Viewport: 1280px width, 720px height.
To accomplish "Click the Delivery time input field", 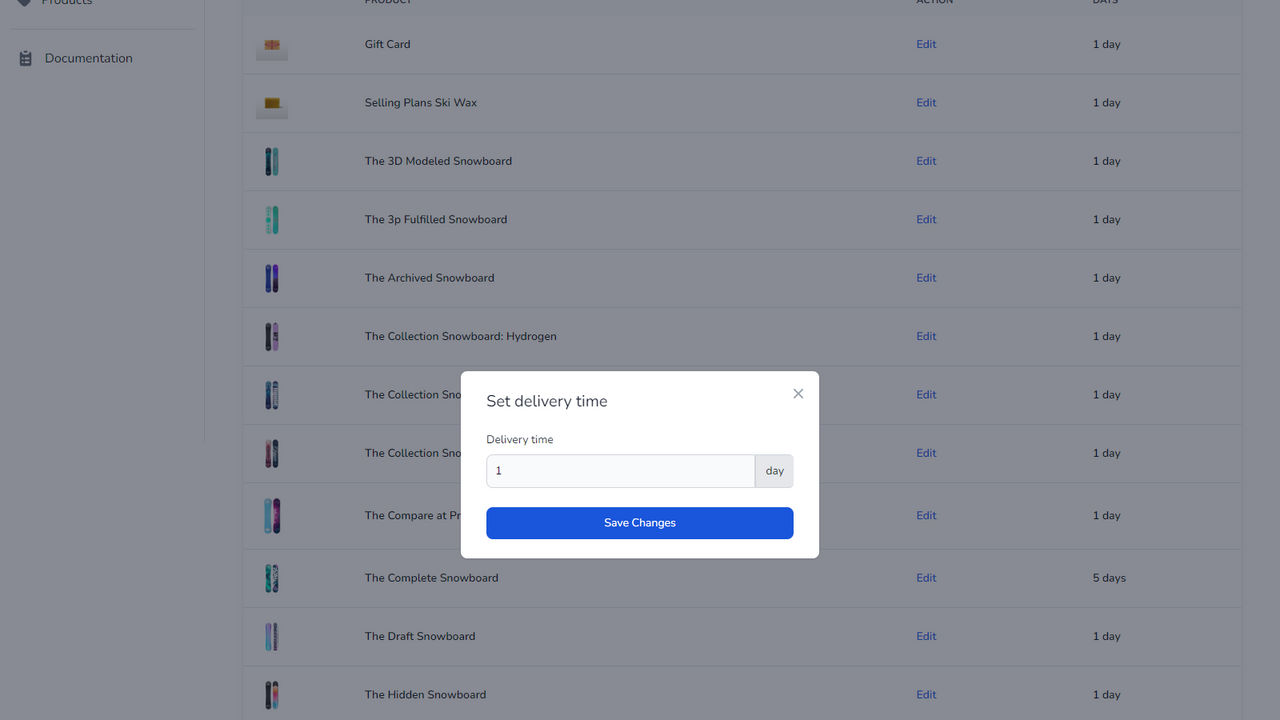I will pyautogui.click(x=620, y=471).
